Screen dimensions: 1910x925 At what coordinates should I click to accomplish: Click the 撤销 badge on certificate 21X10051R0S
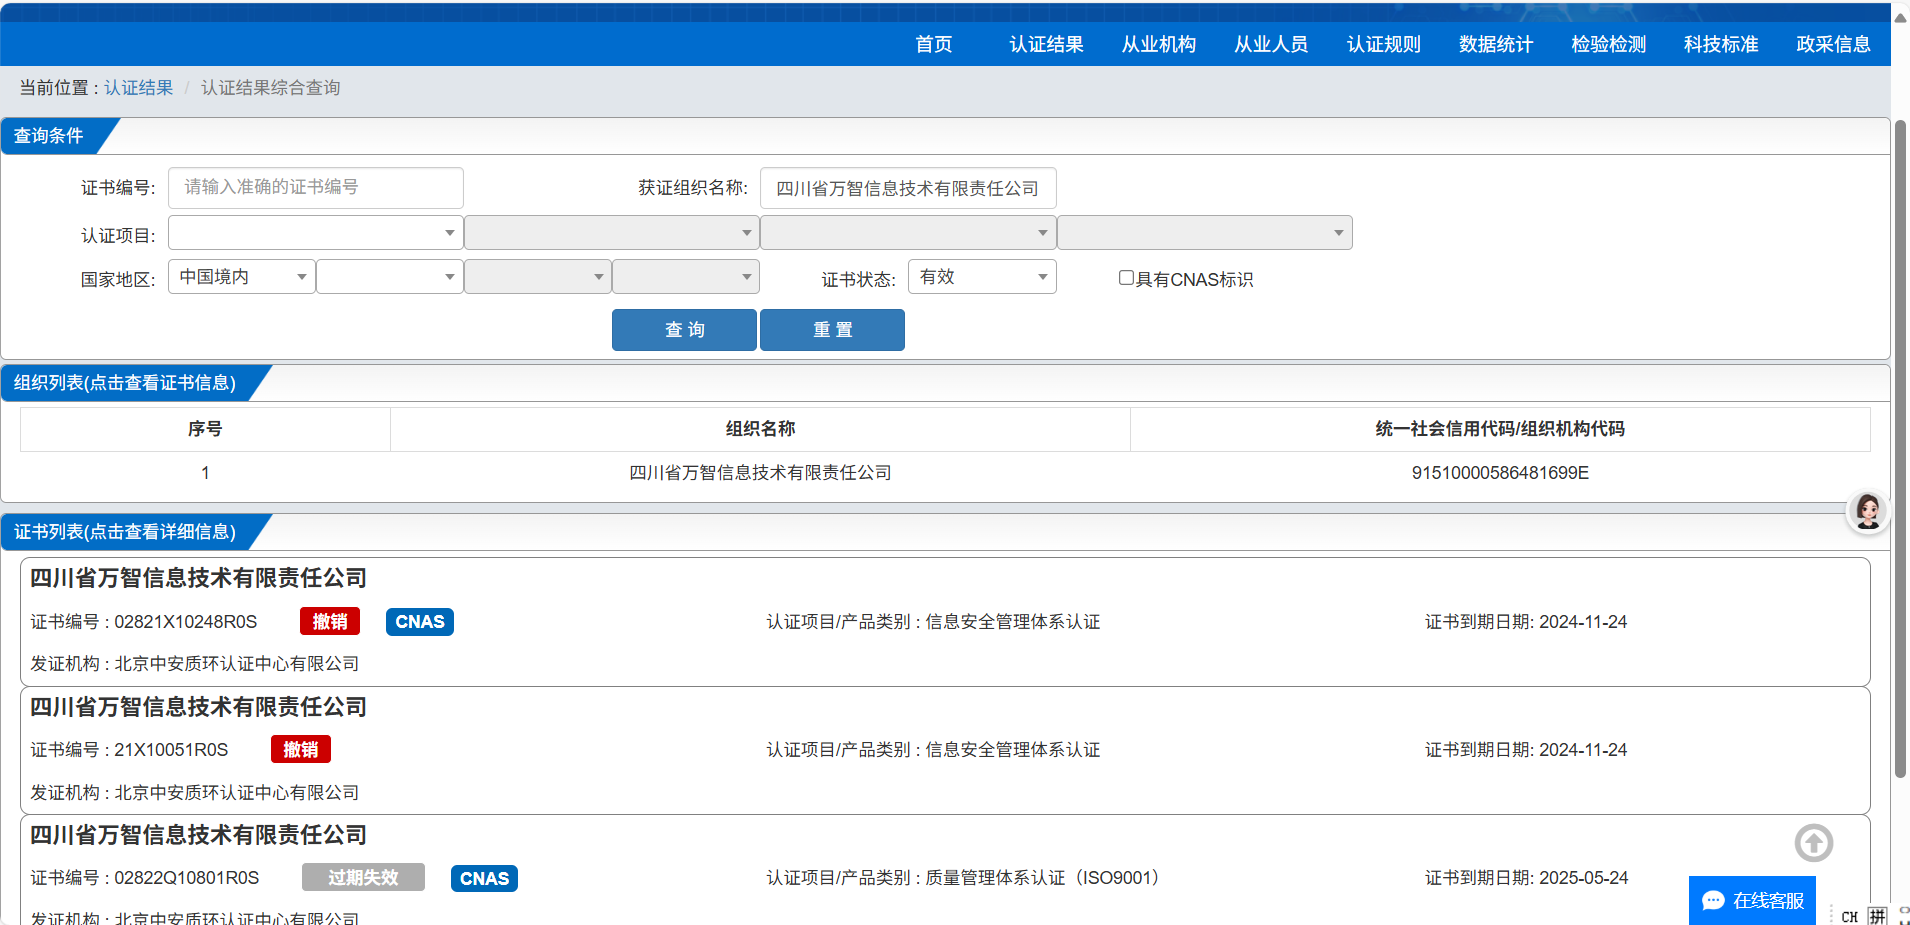pyautogui.click(x=301, y=749)
